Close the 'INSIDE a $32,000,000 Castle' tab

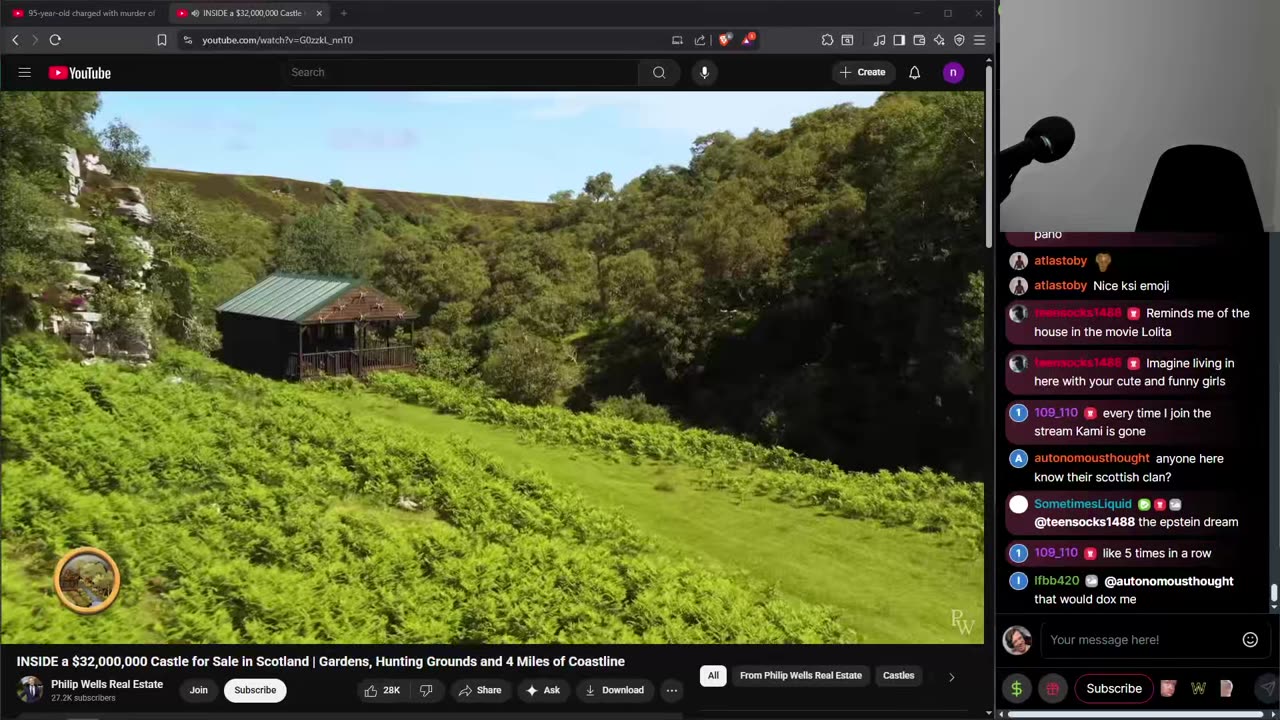[x=319, y=13]
